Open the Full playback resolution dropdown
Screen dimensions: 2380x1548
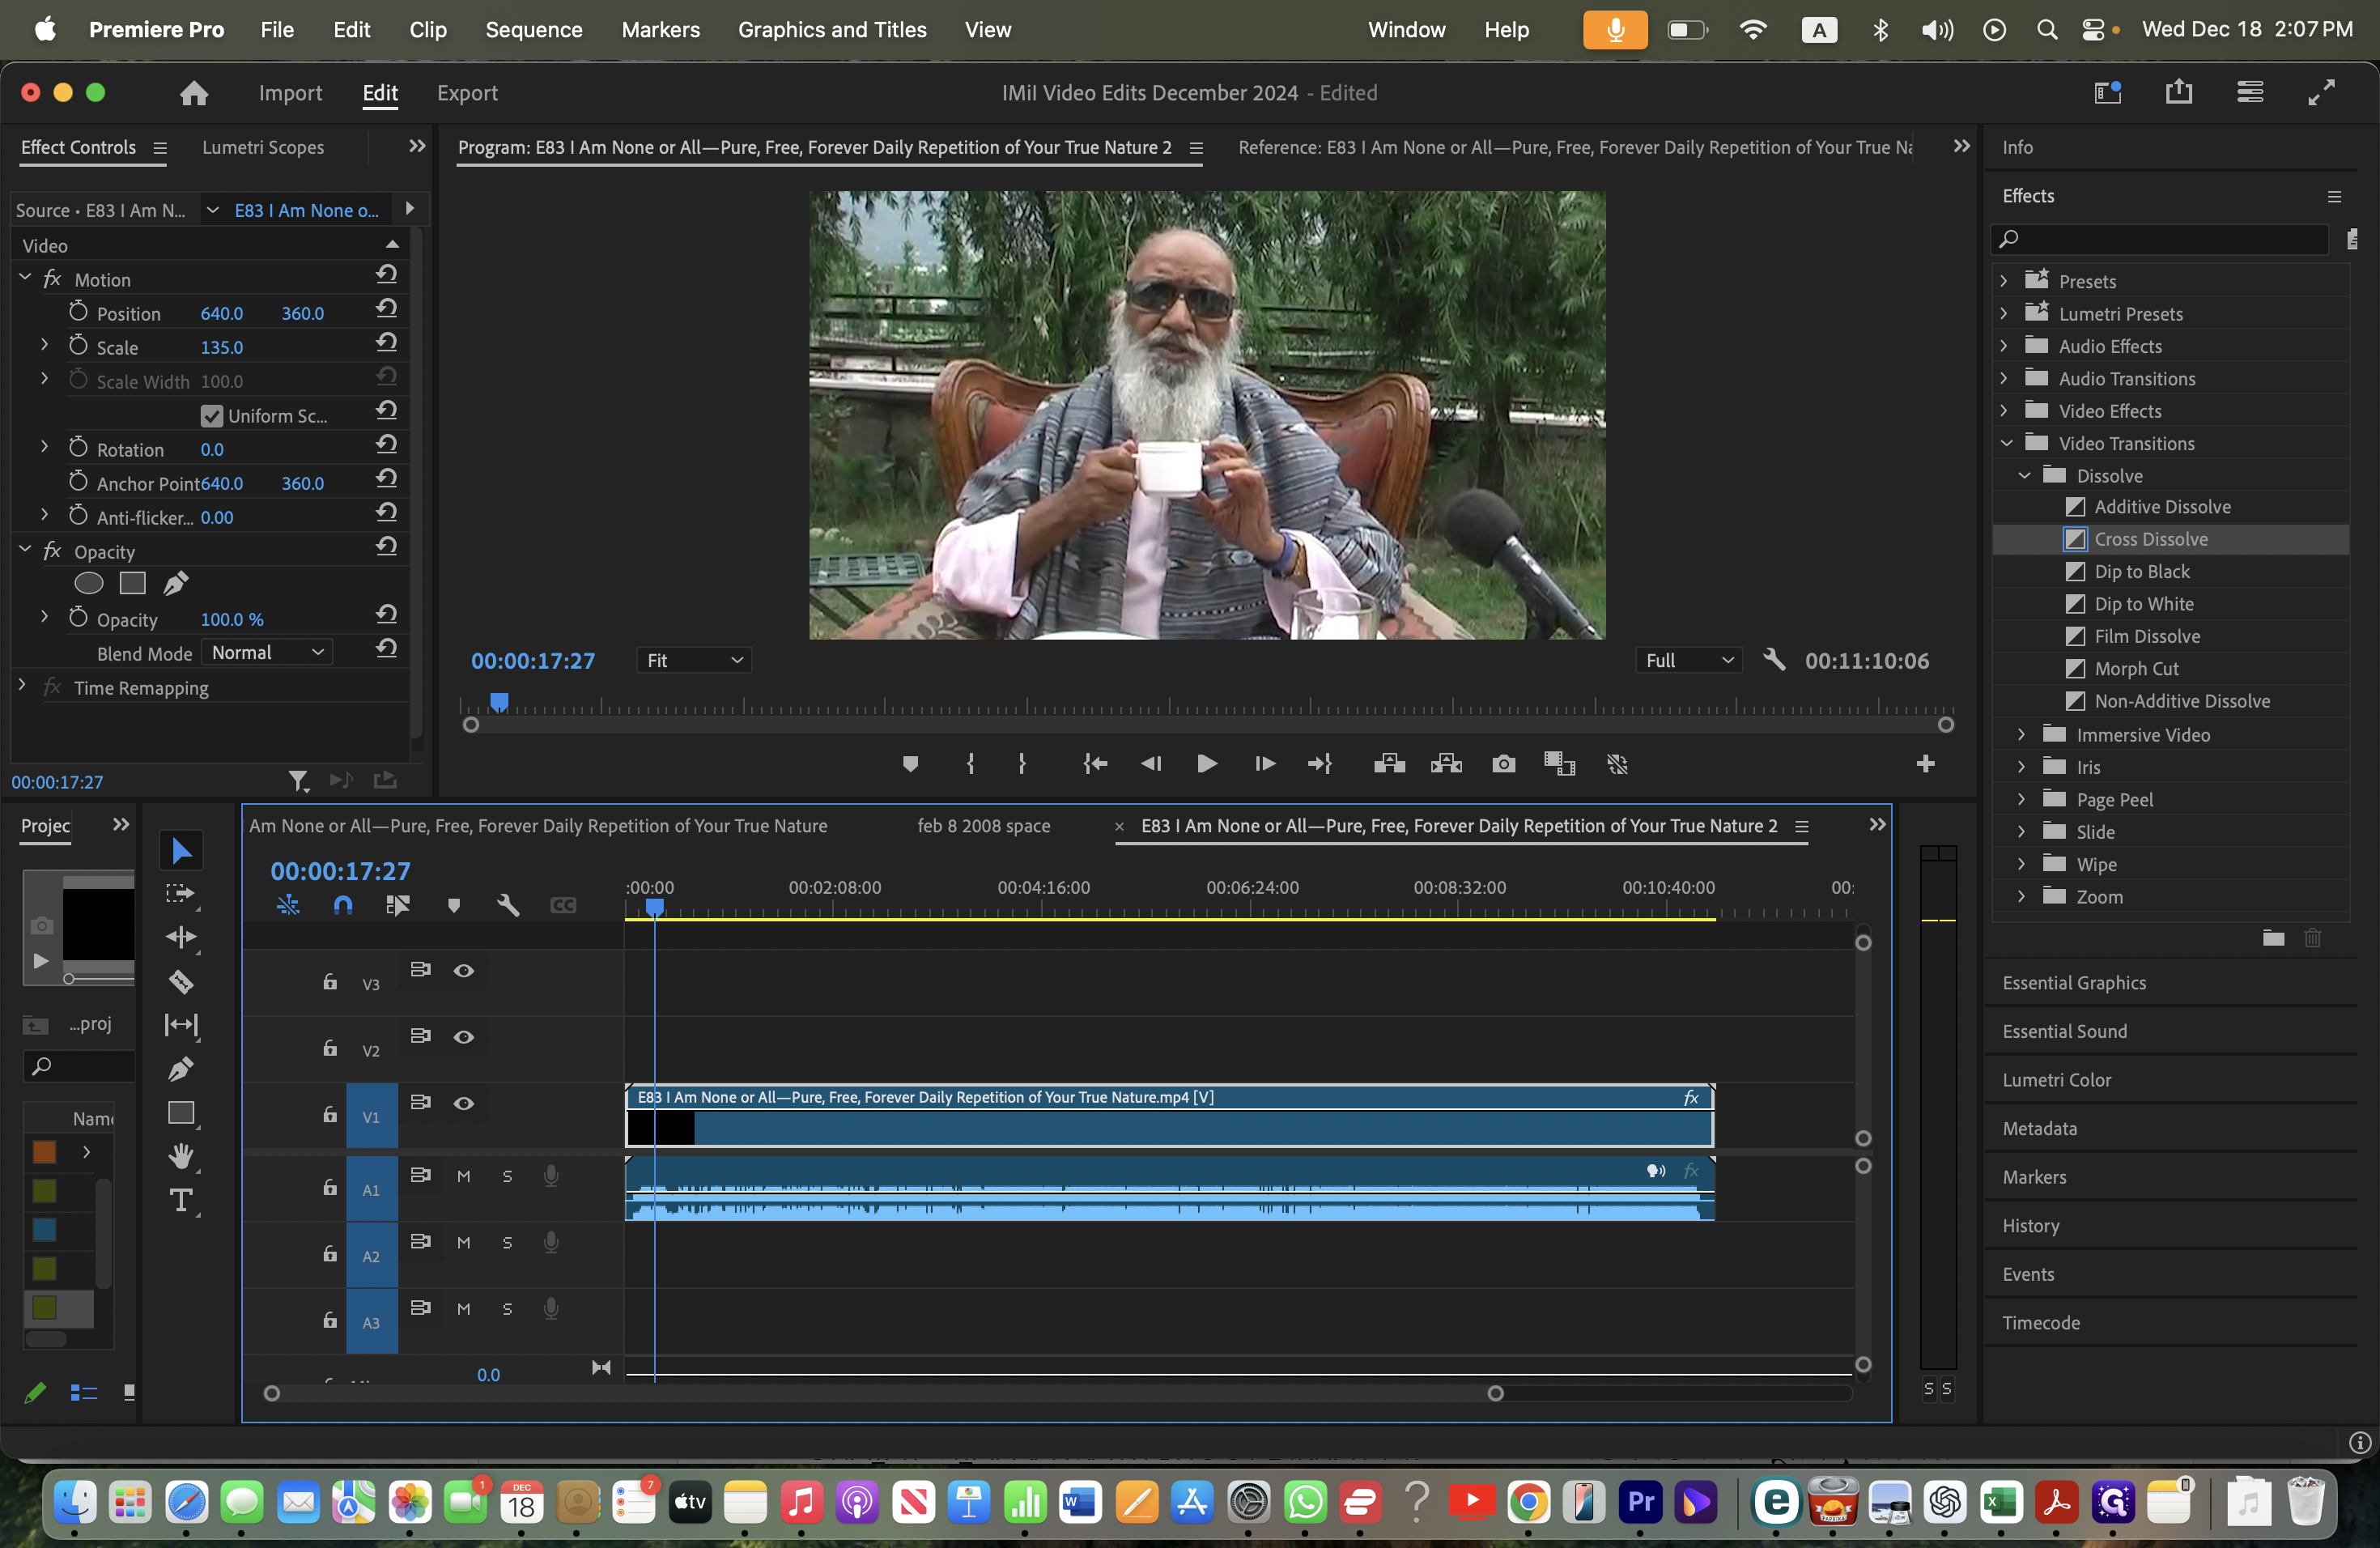[x=1688, y=660]
